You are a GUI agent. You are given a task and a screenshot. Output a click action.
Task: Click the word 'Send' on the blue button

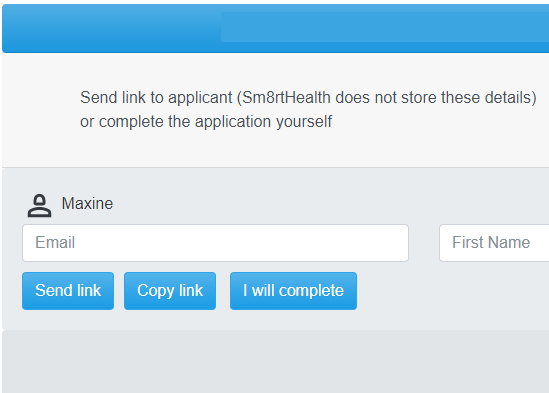coord(54,290)
